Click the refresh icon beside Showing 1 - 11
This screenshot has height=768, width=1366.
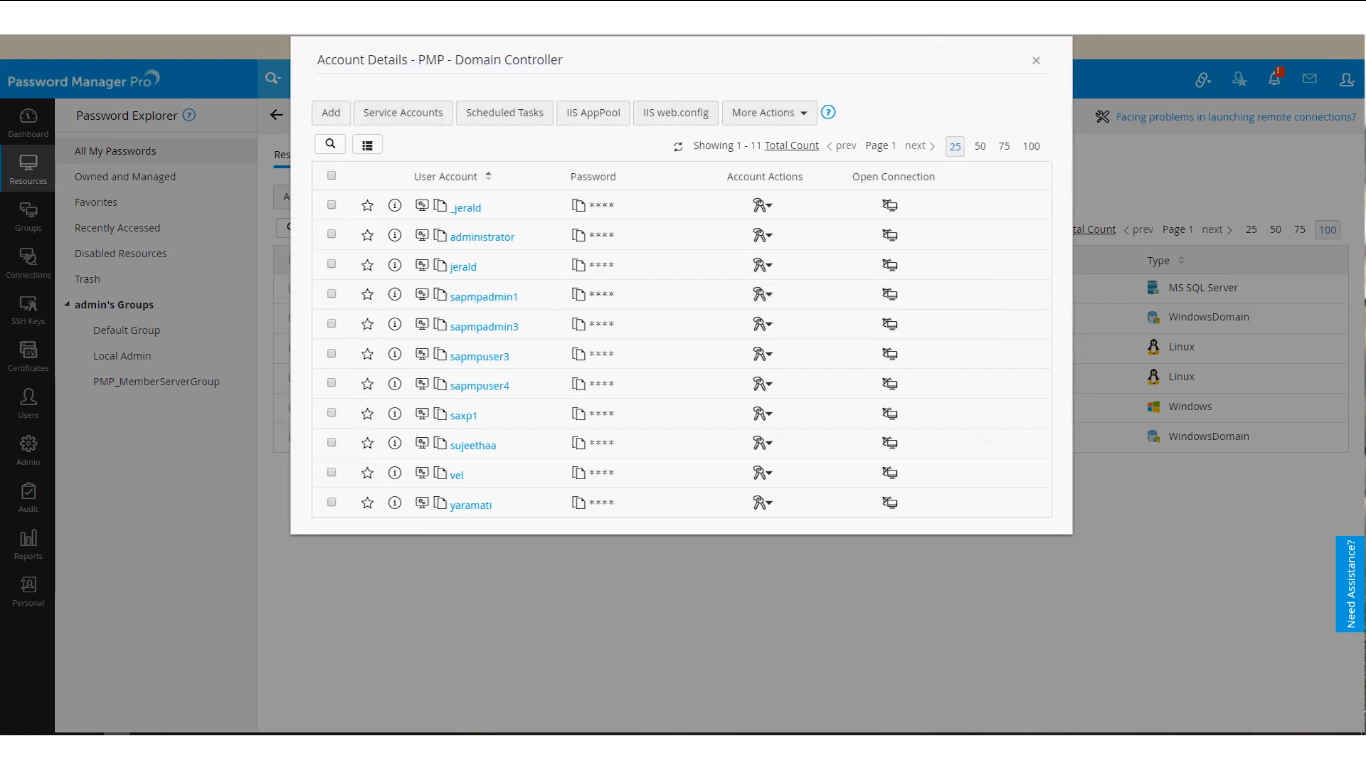678,146
